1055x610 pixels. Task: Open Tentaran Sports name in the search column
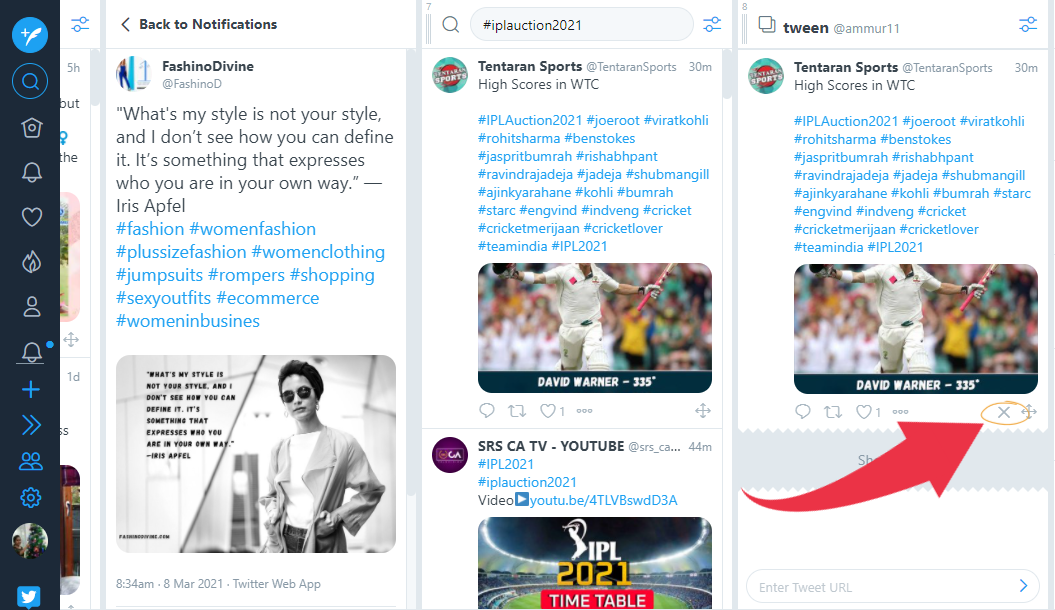[530, 66]
